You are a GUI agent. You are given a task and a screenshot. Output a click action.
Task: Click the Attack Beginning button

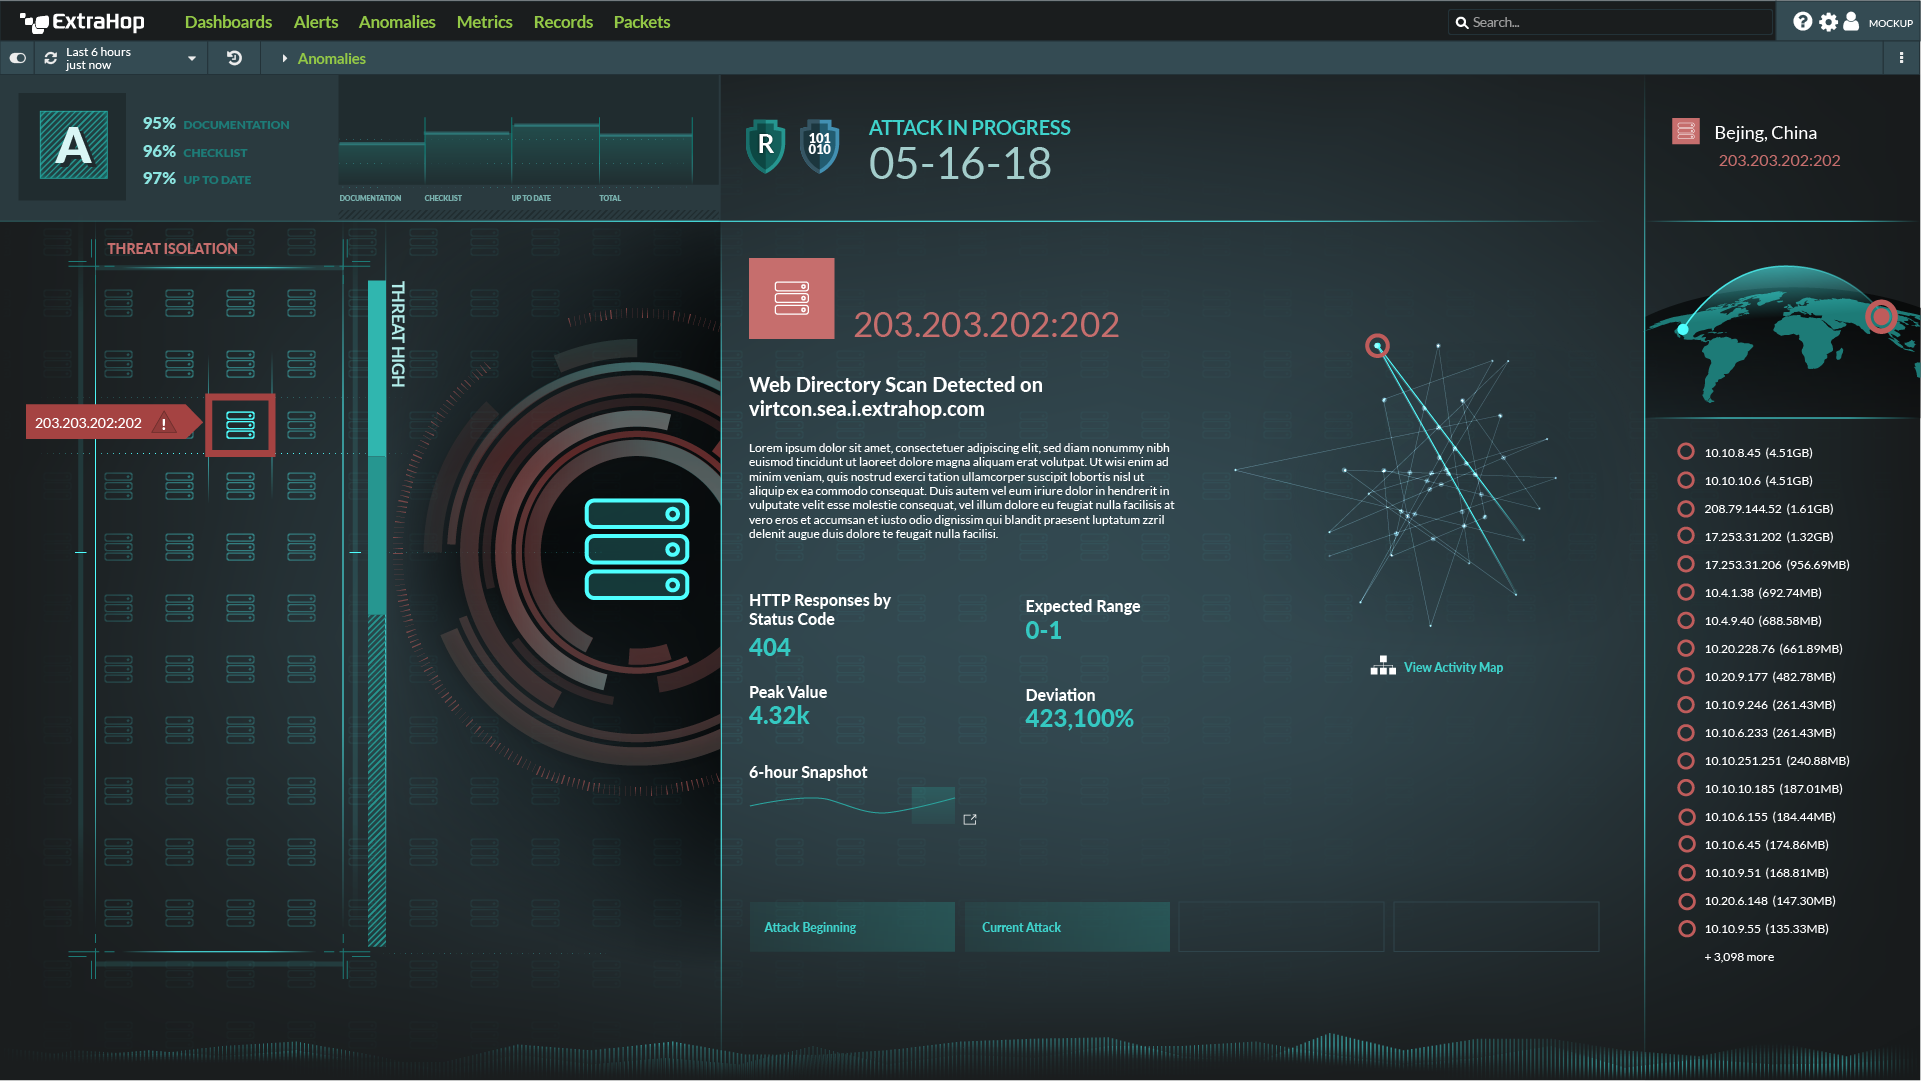coord(852,927)
